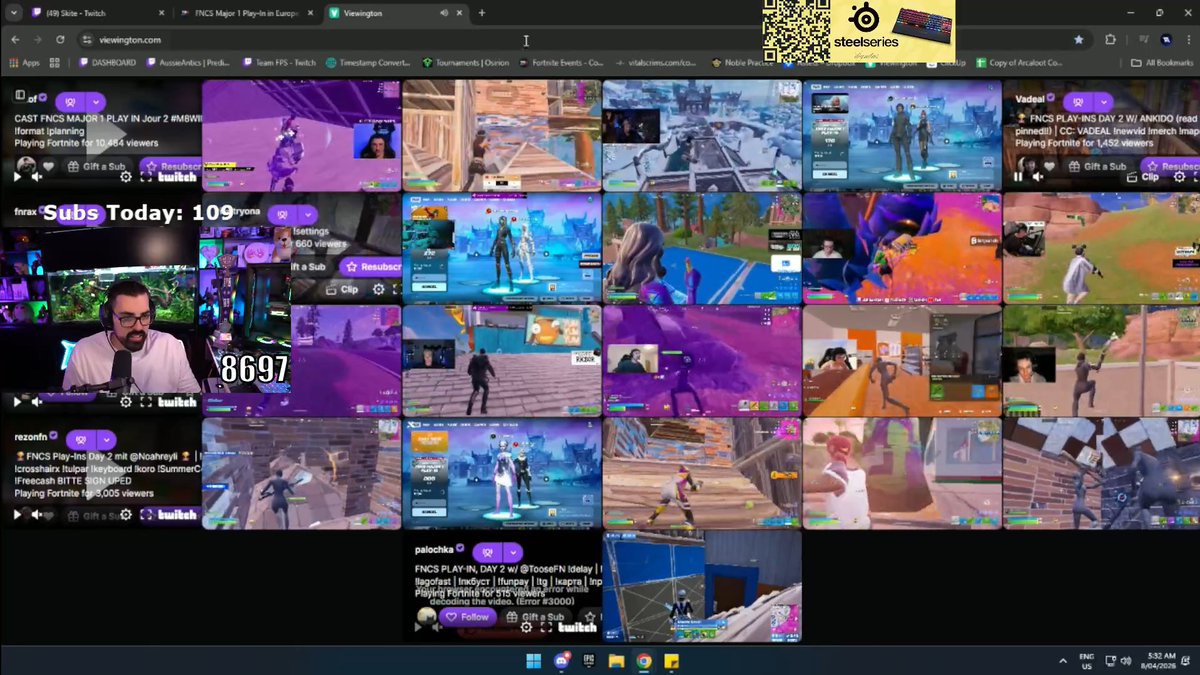Mute the Vadeal stream volume

point(1040,177)
